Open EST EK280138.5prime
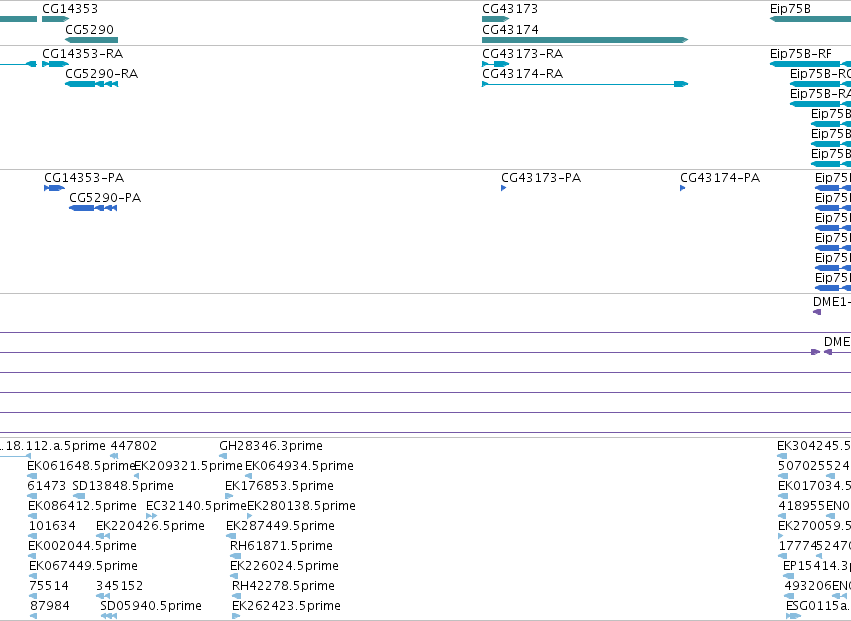Viewport: 851px width, 621px height. (302, 506)
